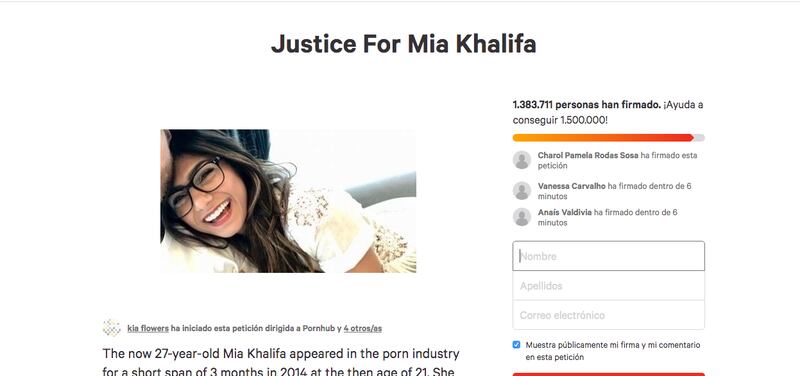Click the 'Justice For Mia Khalifa' title
Viewport: 800px width, 376px height.
click(404, 44)
